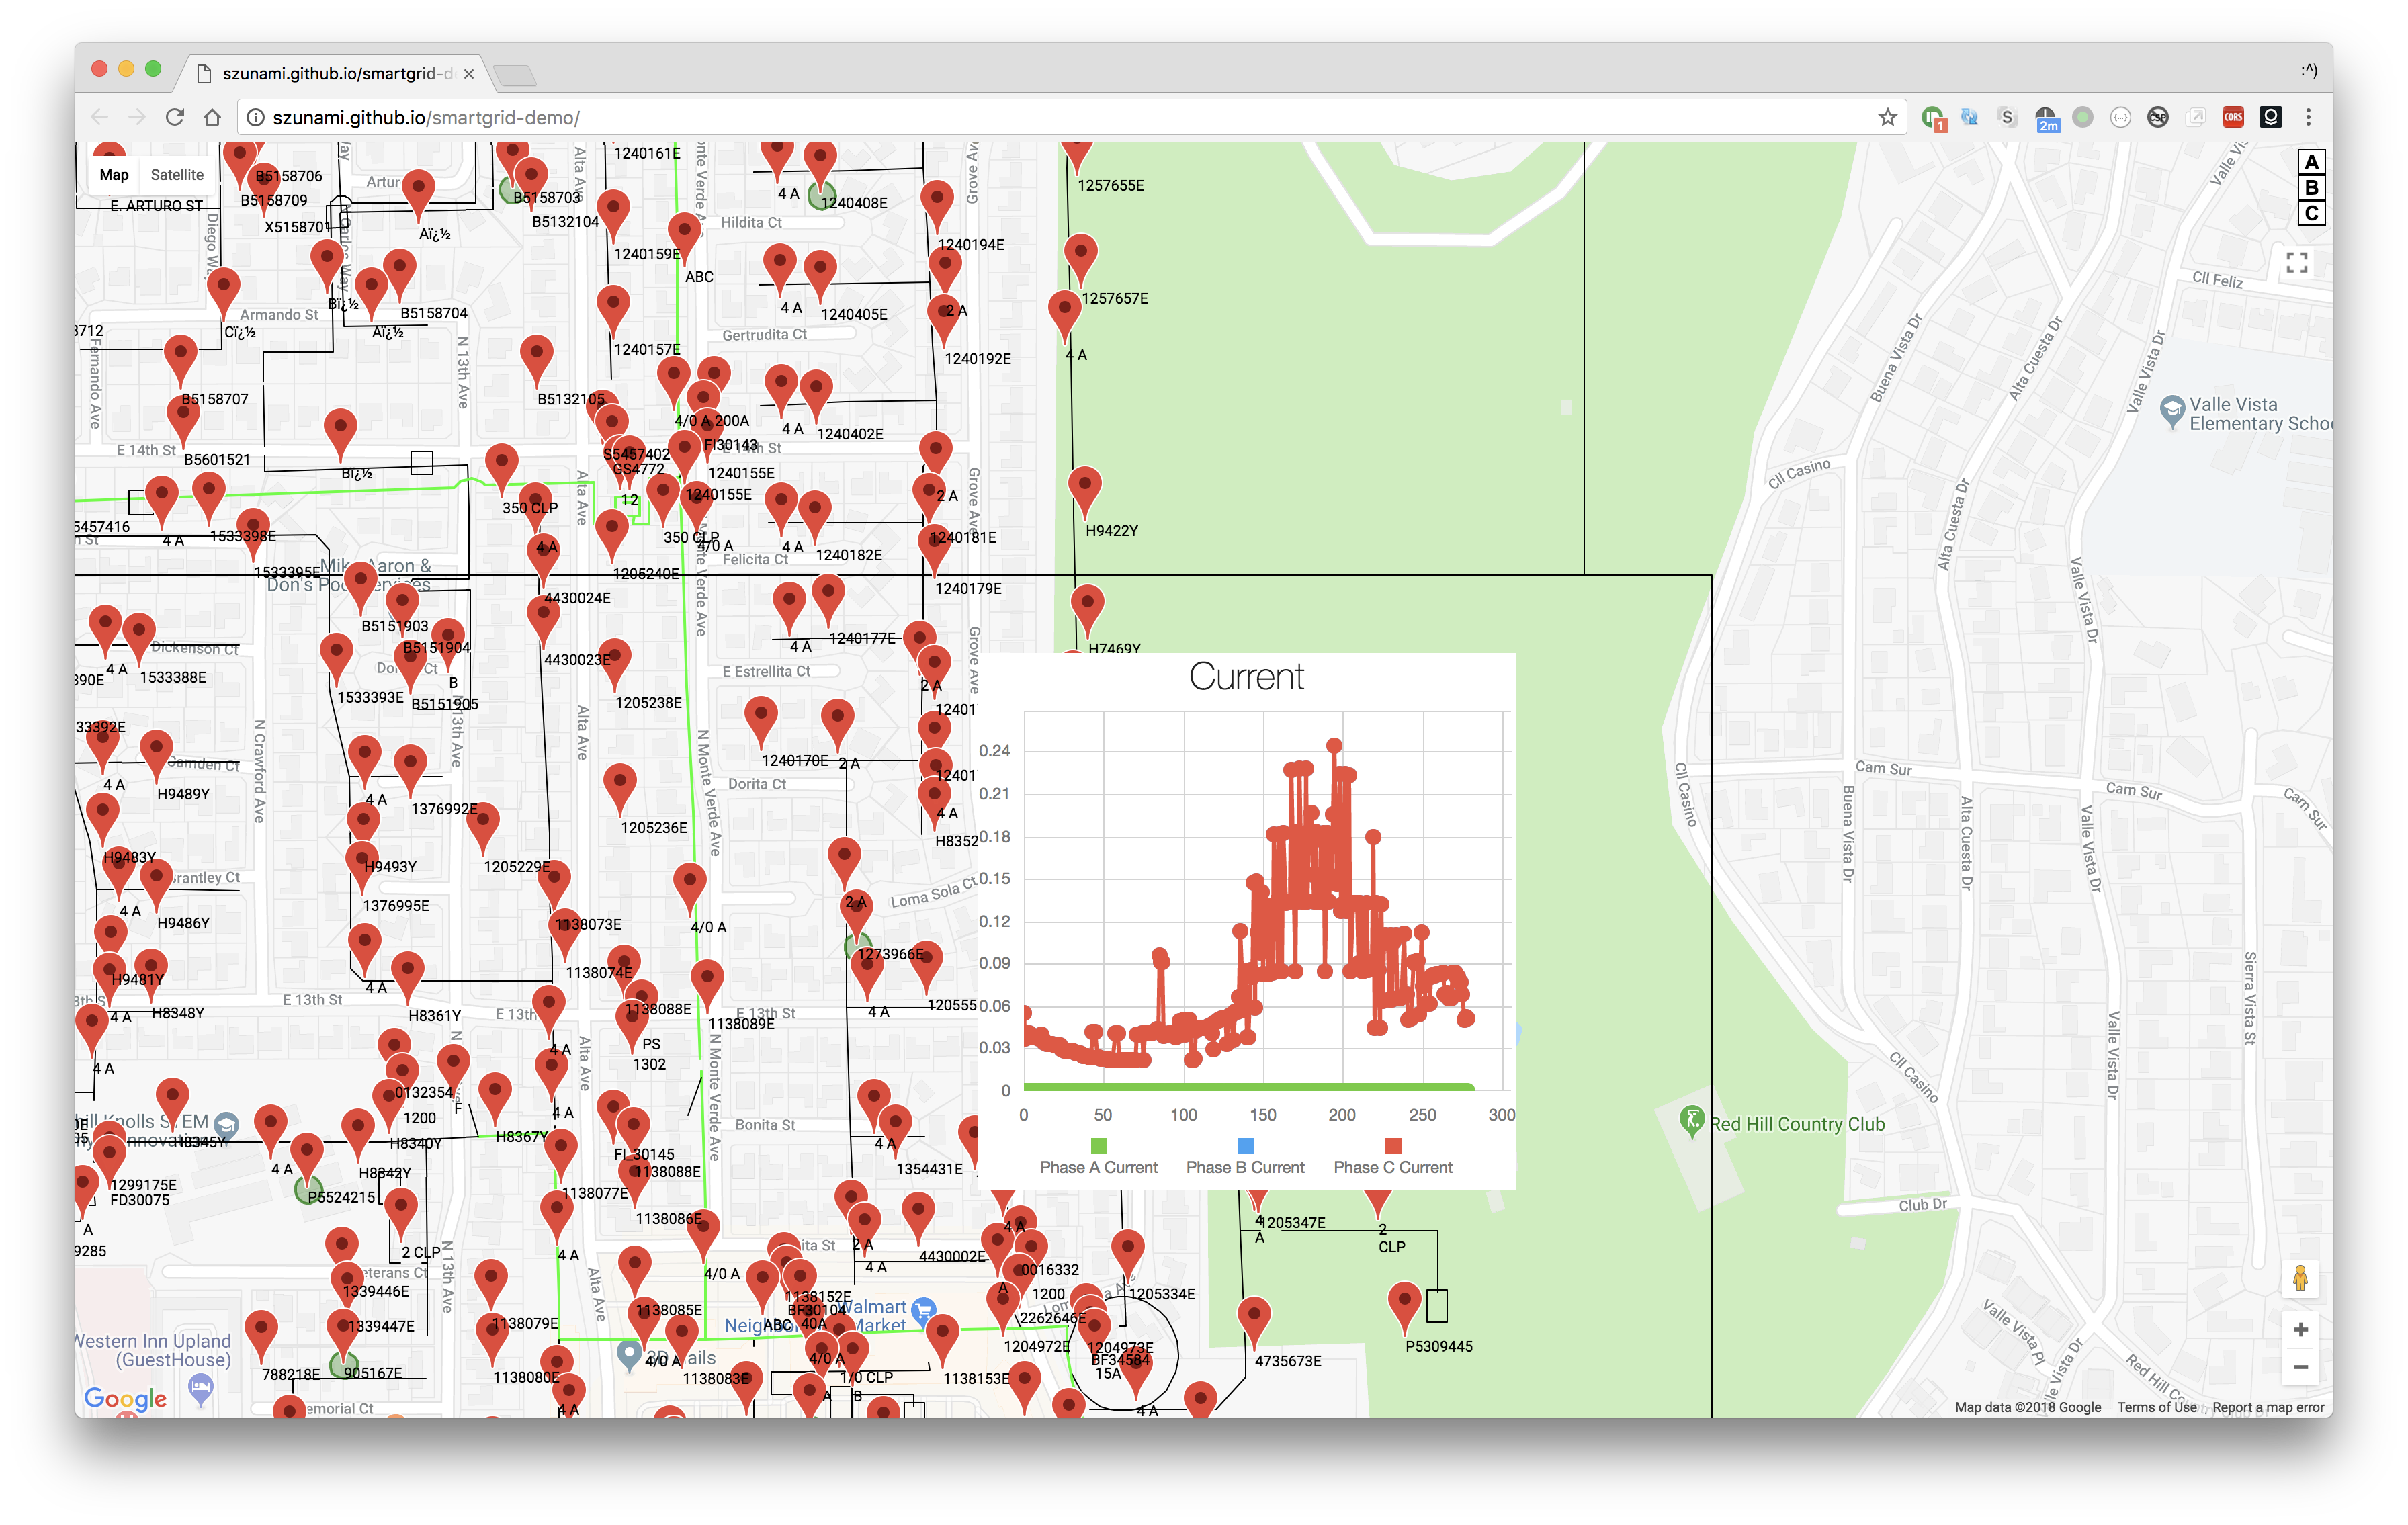Click the address bar URL

click(426, 118)
